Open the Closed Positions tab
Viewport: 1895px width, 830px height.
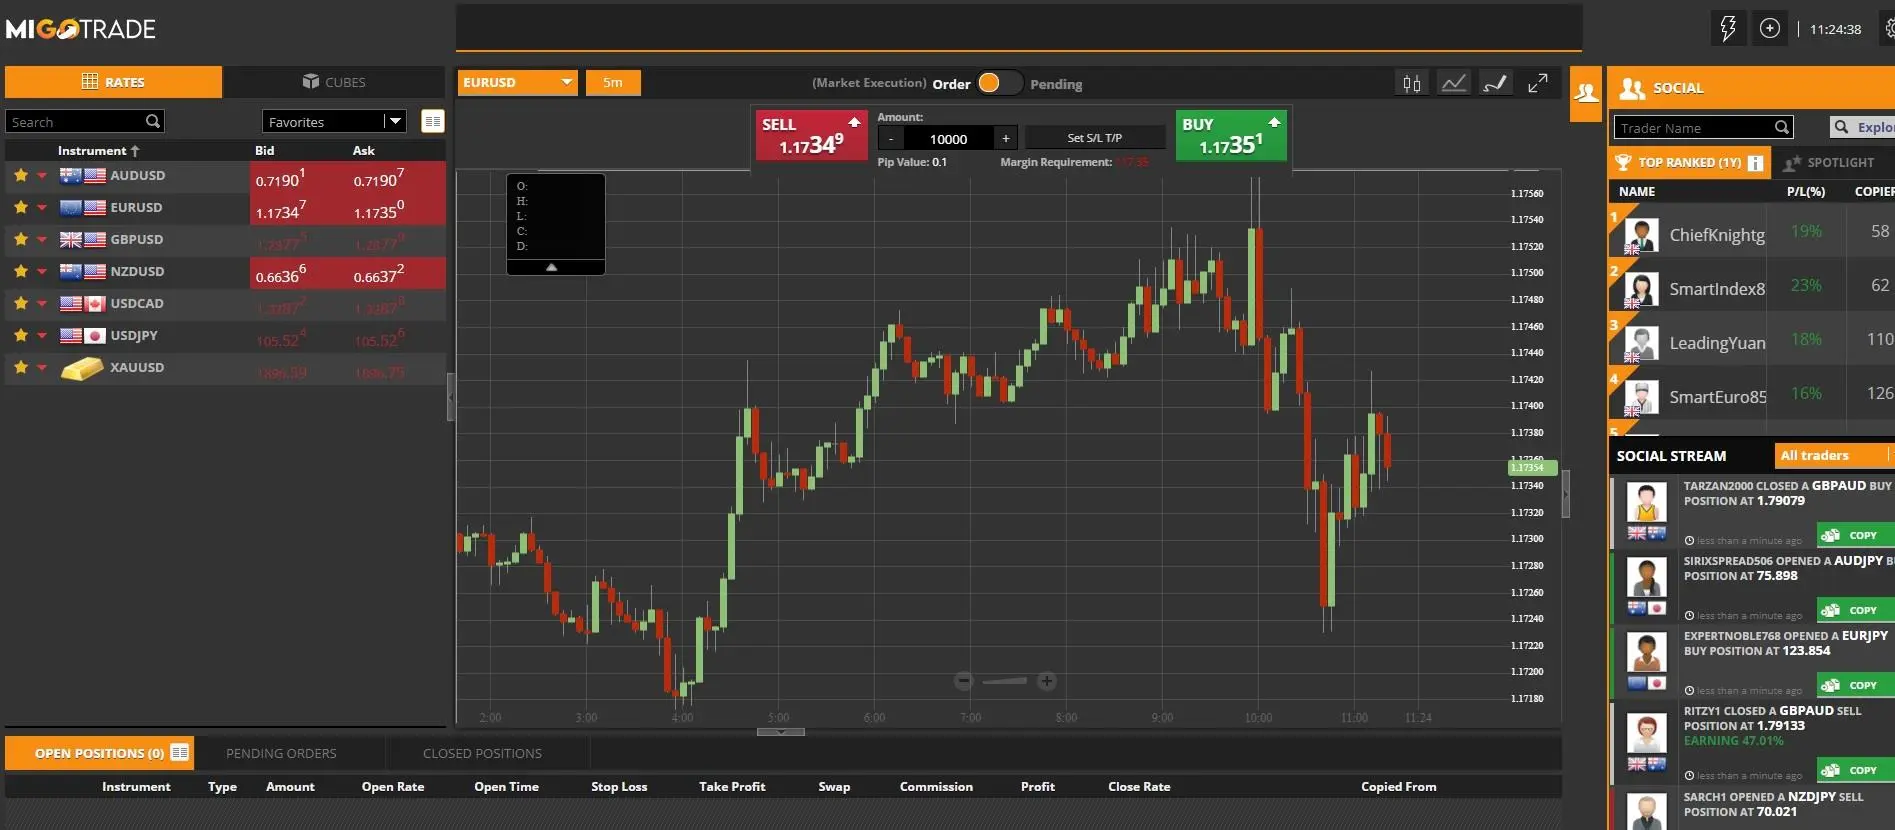tap(482, 753)
